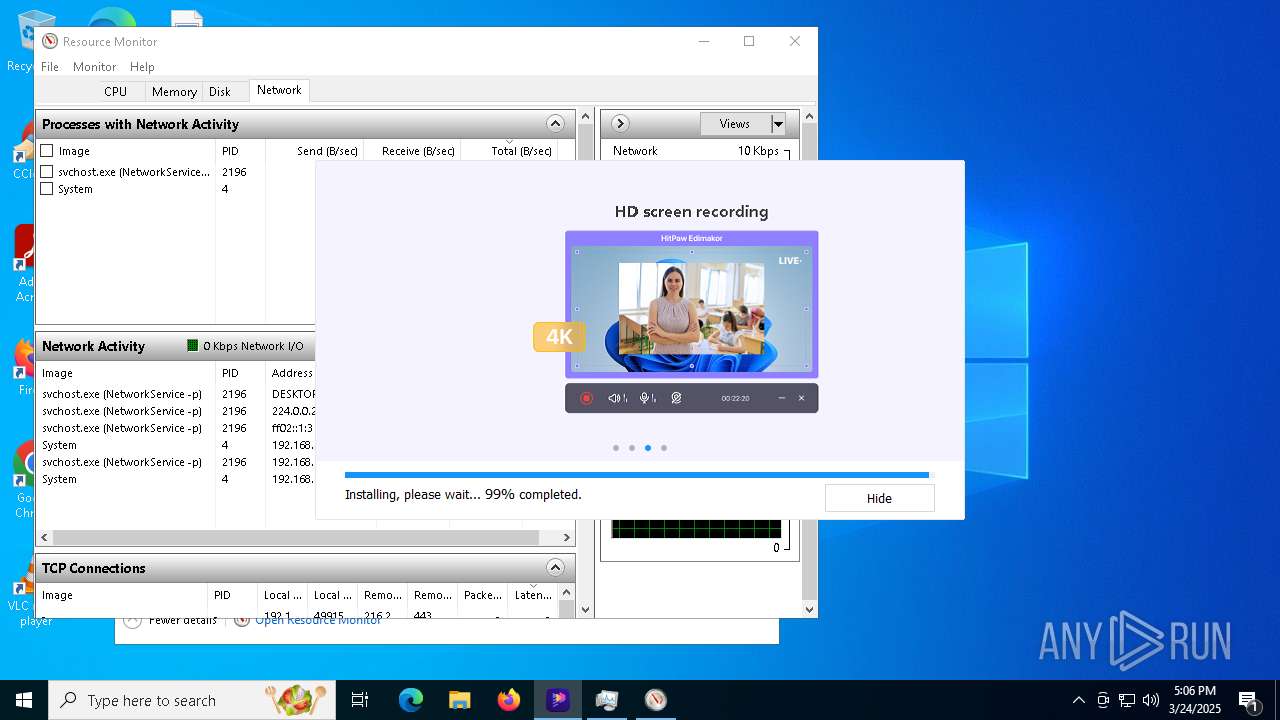Open HitPaw Edimakor taskbar icon
The width and height of the screenshot is (1280, 720).
(558, 700)
